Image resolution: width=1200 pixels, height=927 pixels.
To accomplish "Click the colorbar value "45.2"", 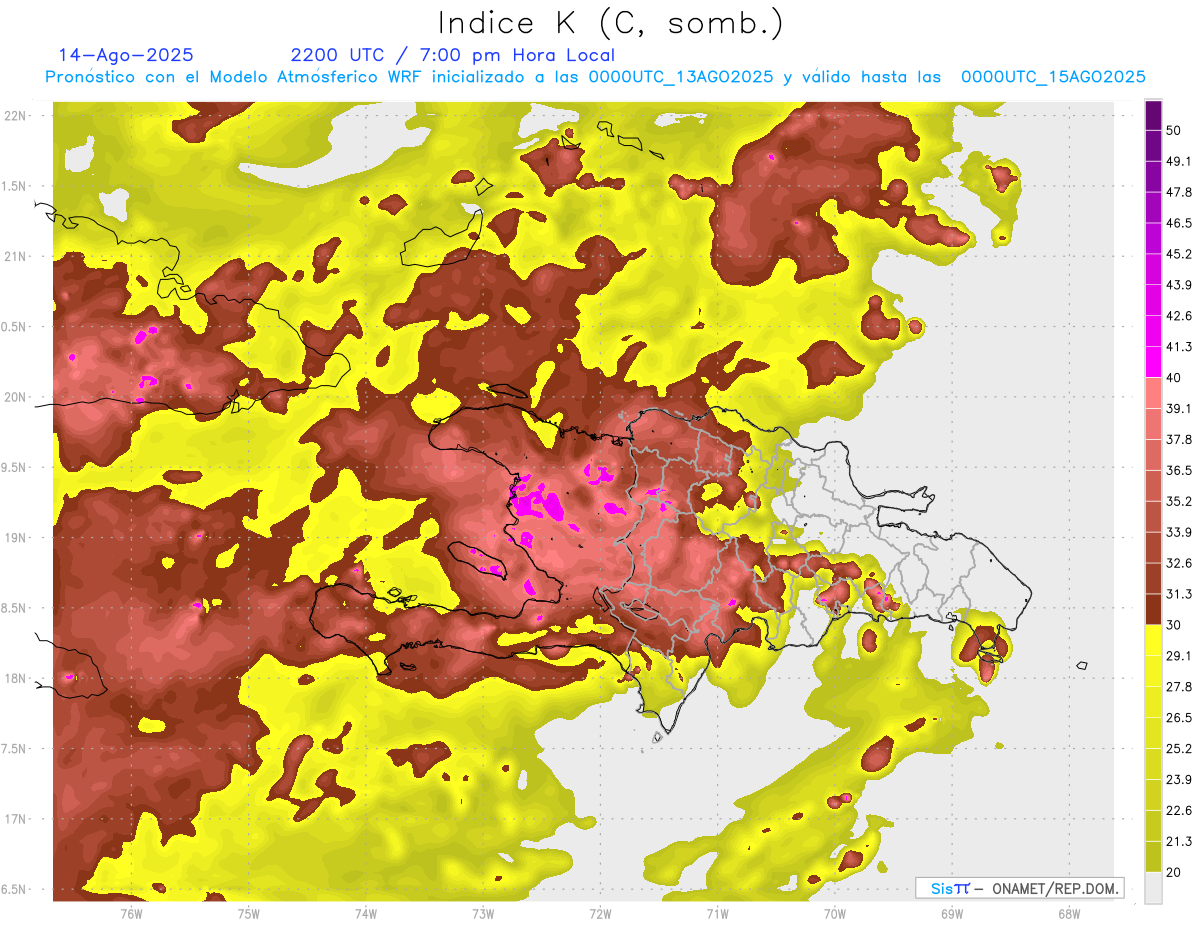I will point(1178,253).
